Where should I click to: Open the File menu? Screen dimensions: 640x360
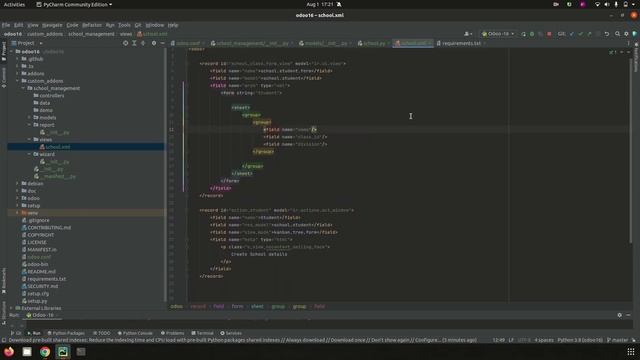(6, 25)
